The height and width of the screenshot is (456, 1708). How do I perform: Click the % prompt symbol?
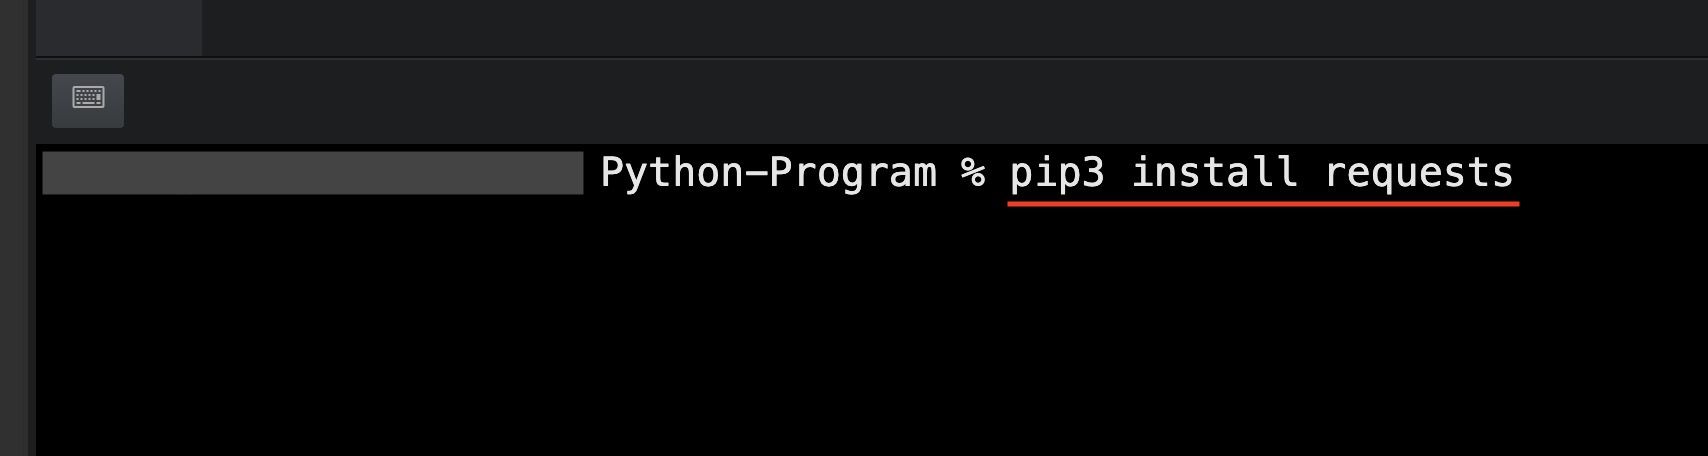click(x=972, y=173)
